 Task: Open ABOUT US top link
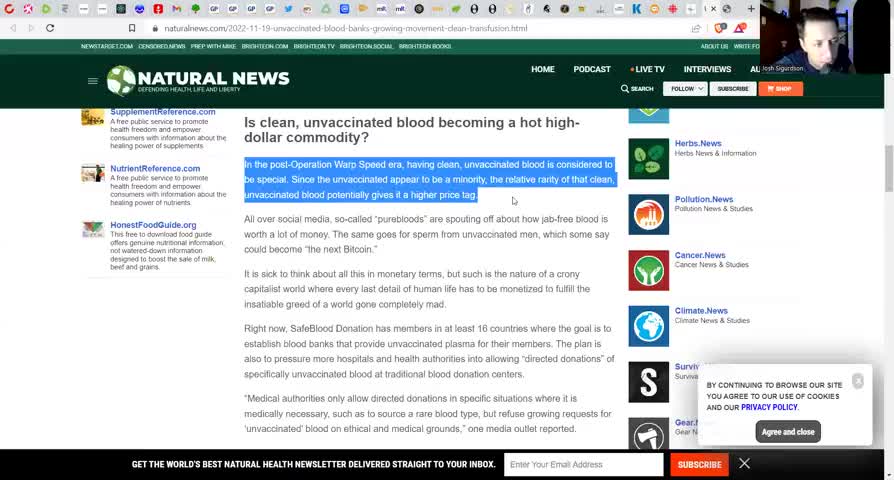pos(714,46)
